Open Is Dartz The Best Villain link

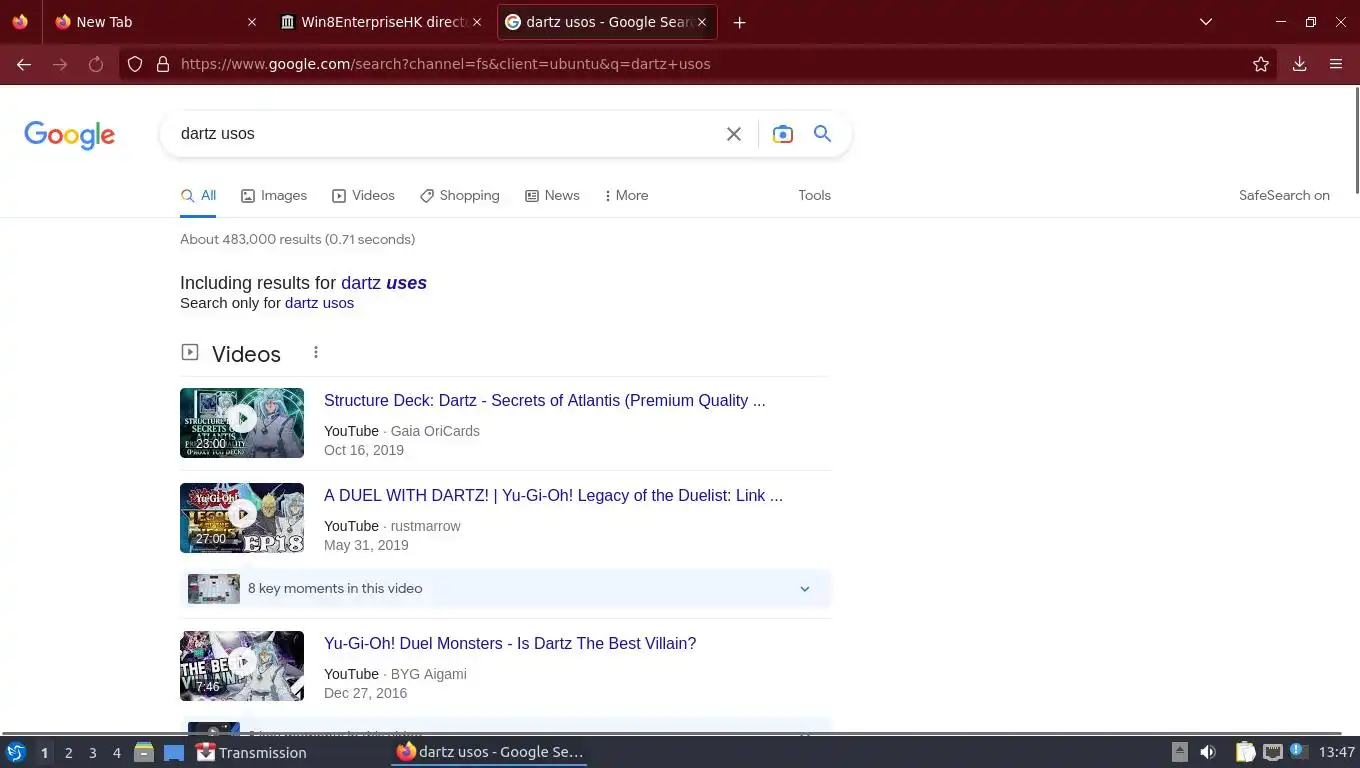pyautogui.click(x=510, y=643)
